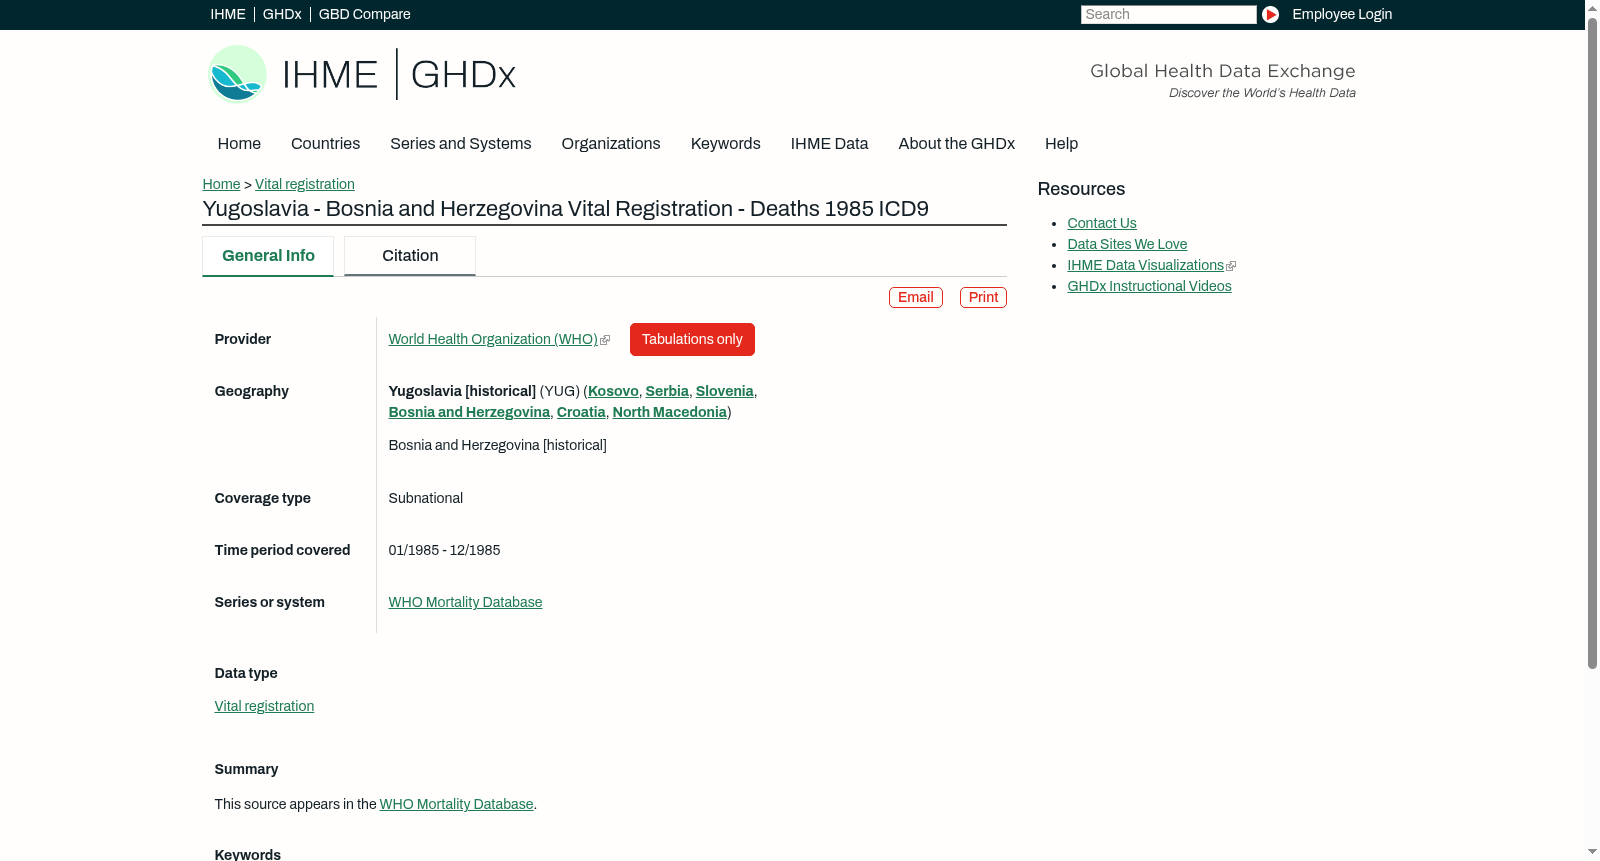Click the page scrollbar up arrow
This screenshot has height=861, width=1600.
(x=1592, y=8)
